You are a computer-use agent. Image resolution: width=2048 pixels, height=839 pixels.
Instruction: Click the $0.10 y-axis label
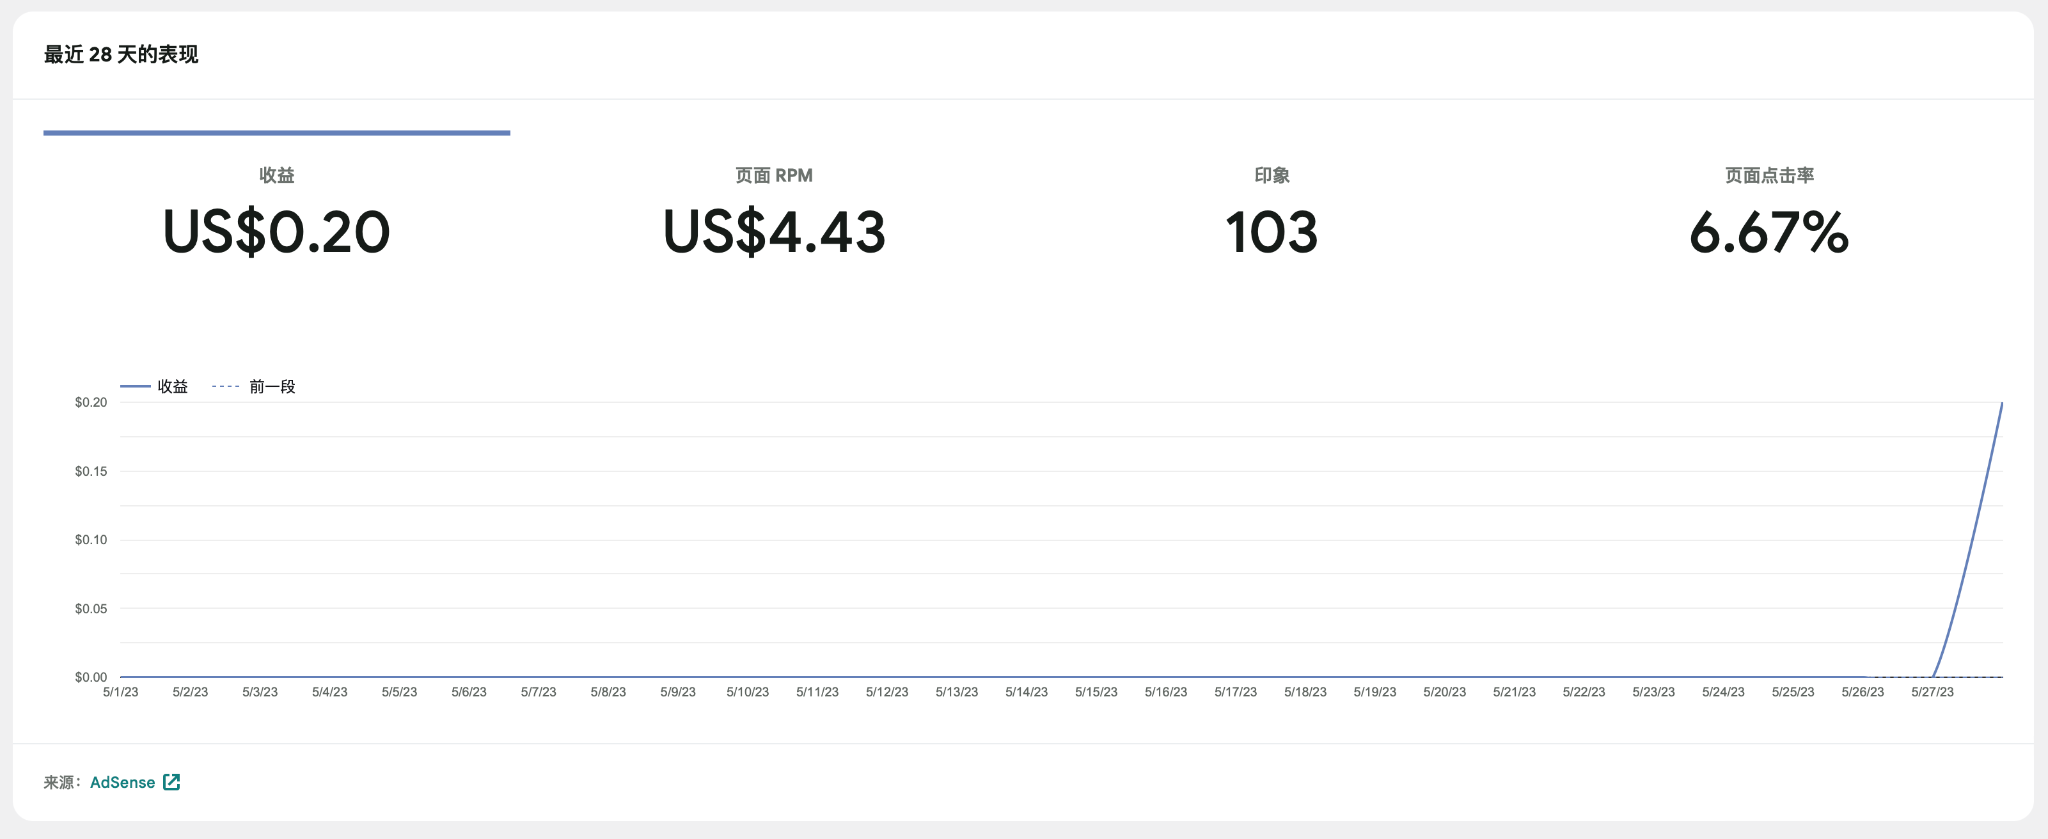(91, 540)
